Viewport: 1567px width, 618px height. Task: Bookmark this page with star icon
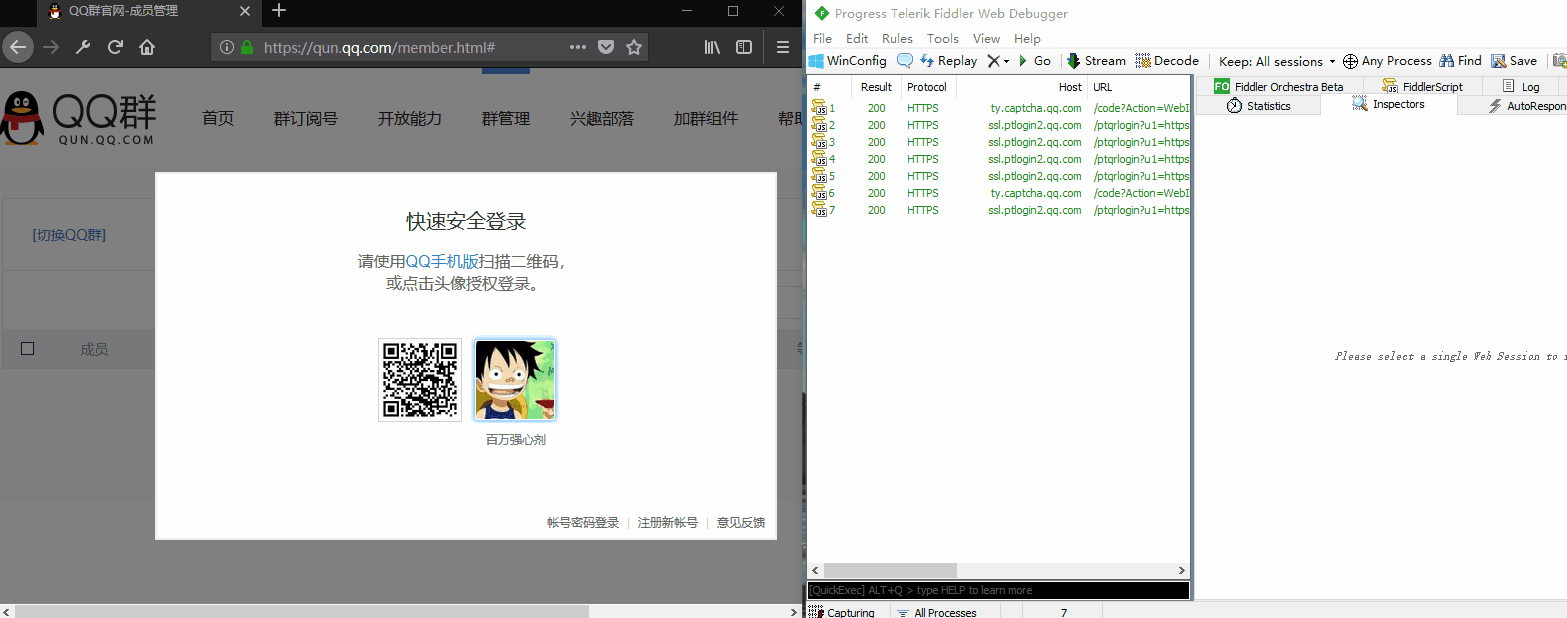pos(634,47)
